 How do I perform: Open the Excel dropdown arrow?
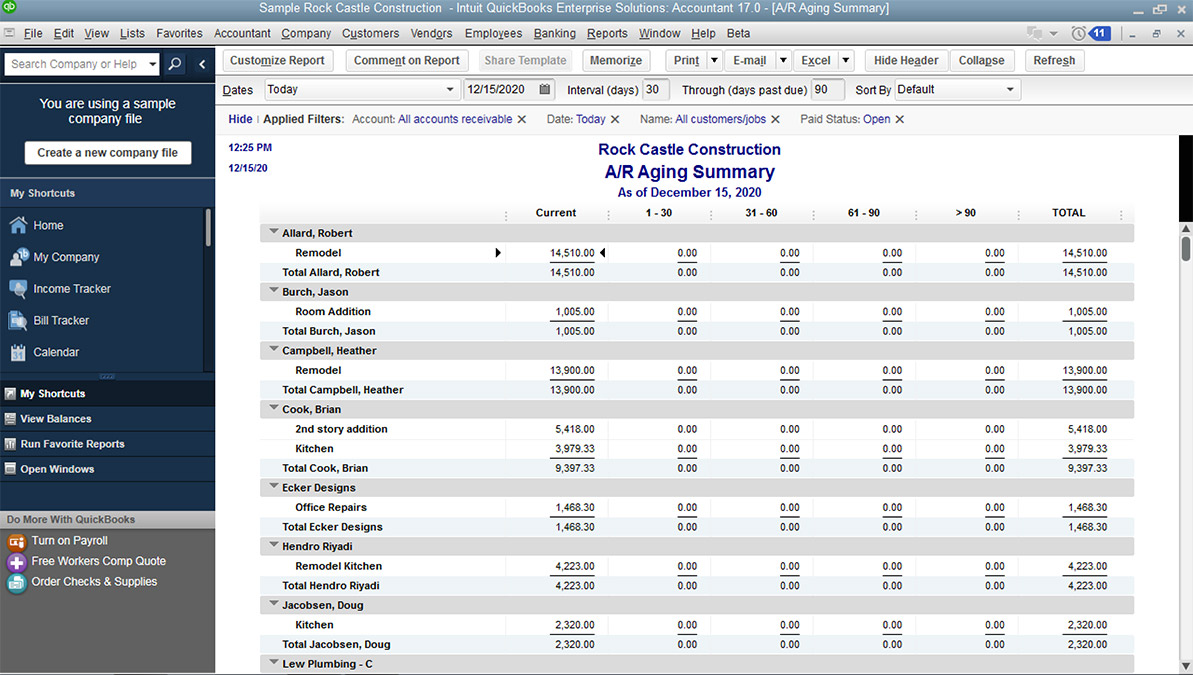[845, 60]
